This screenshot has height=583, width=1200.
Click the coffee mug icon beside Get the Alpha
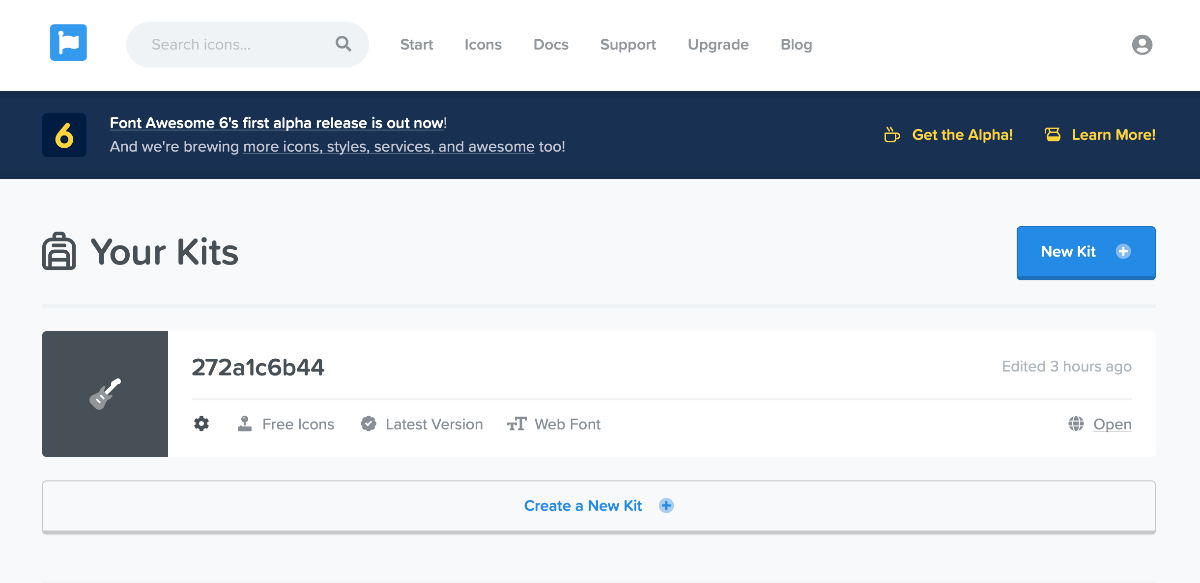tap(892, 135)
